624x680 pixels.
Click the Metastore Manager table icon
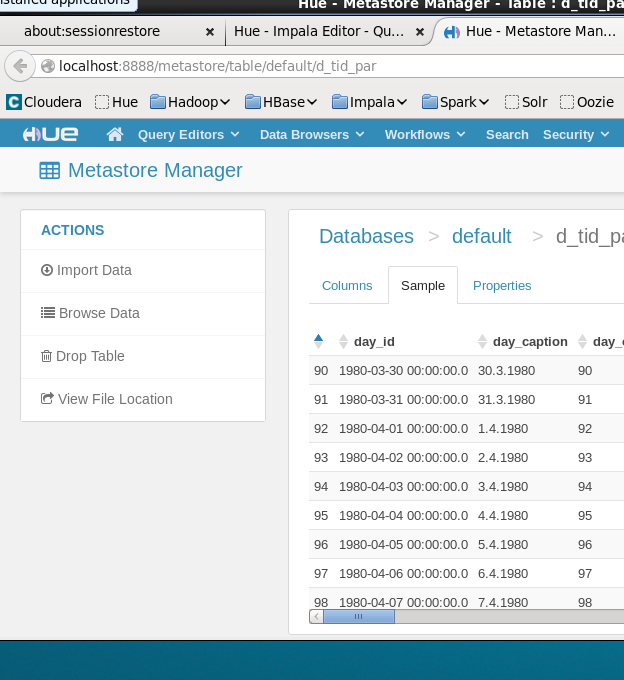coord(49,171)
